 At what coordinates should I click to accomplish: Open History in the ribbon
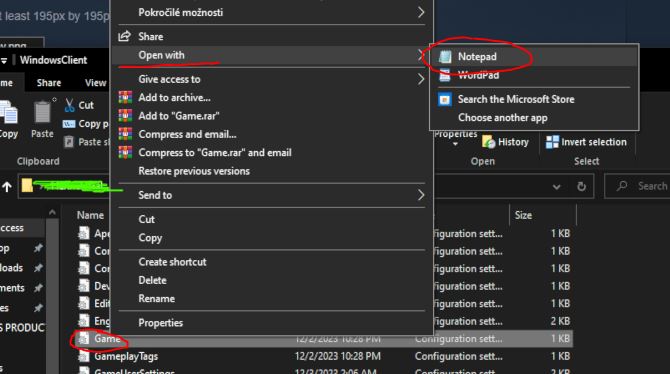click(505, 142)
